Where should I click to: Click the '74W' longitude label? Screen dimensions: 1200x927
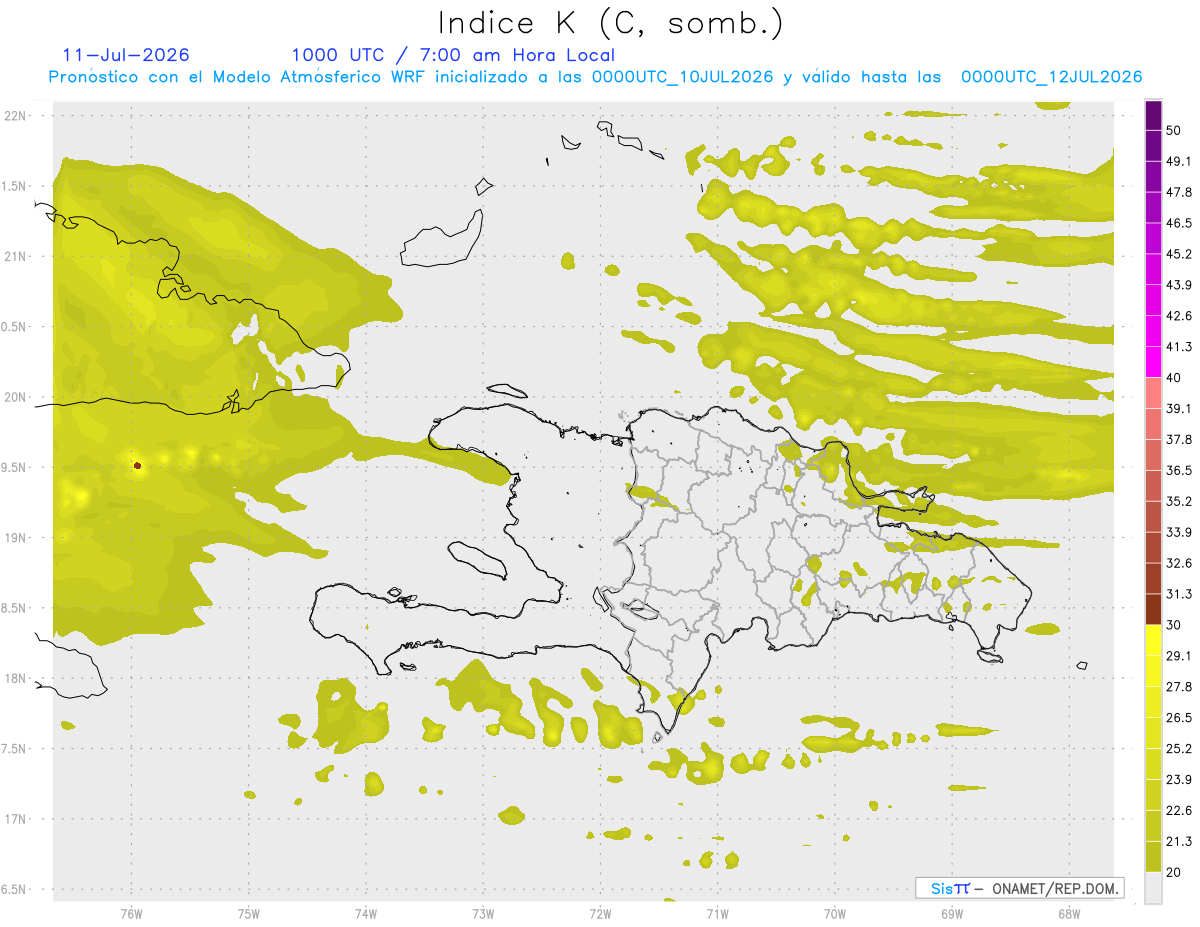tap(366, 914)
